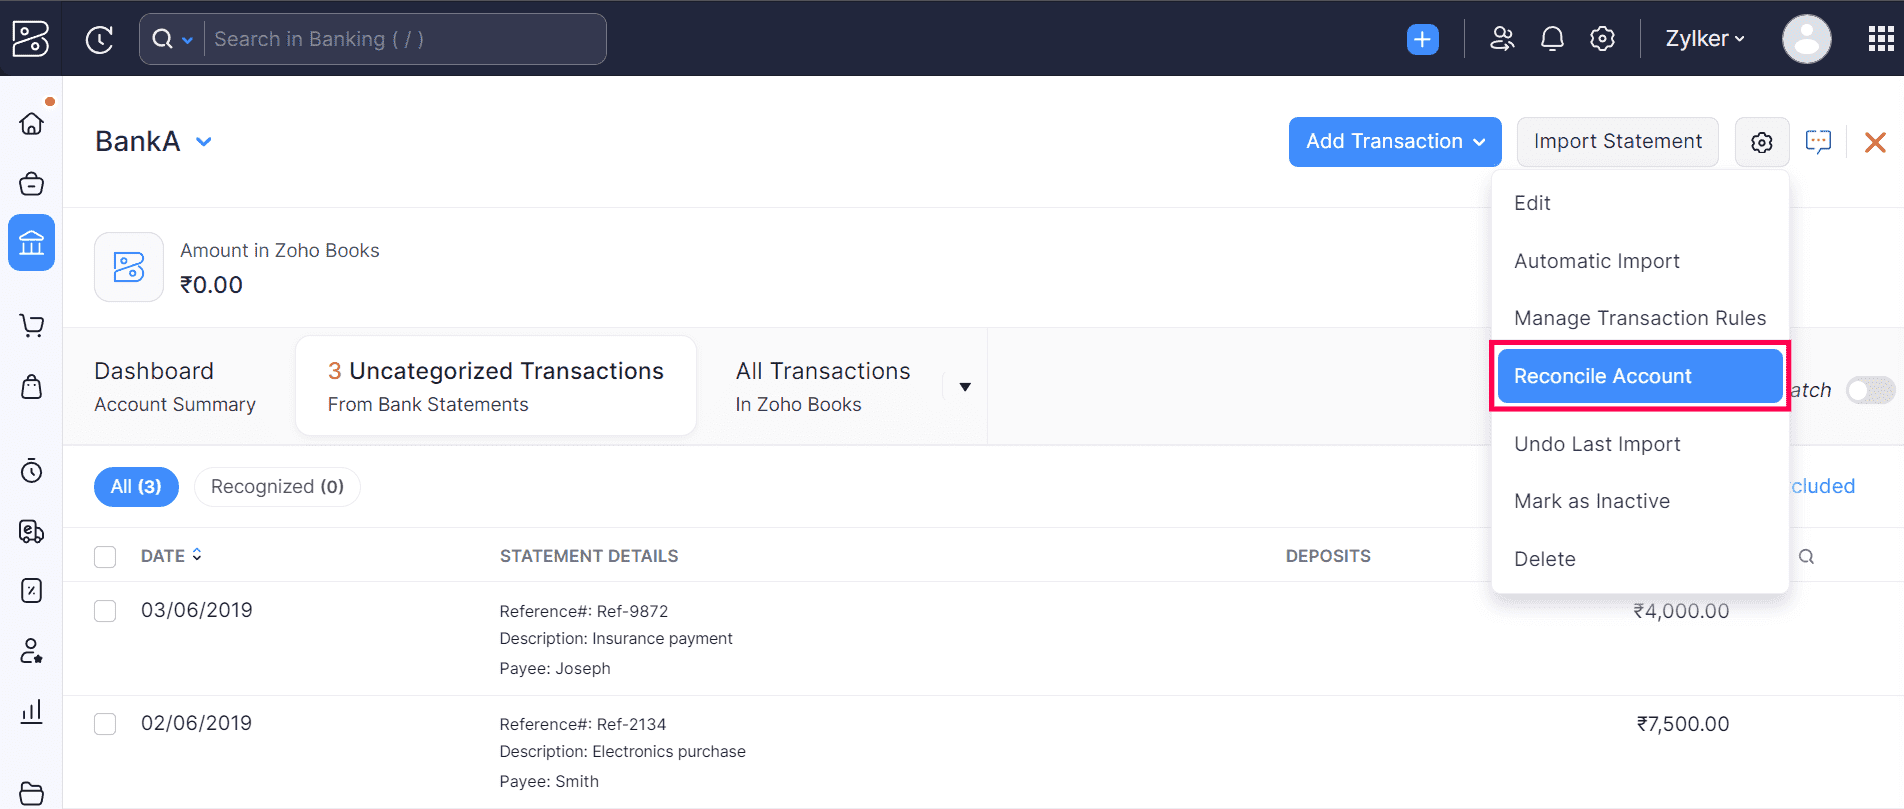Screen dimensions: 1904x809
Task: Check the 02/06/2019 transaction checkbox
Action: (x=105, y=724)
